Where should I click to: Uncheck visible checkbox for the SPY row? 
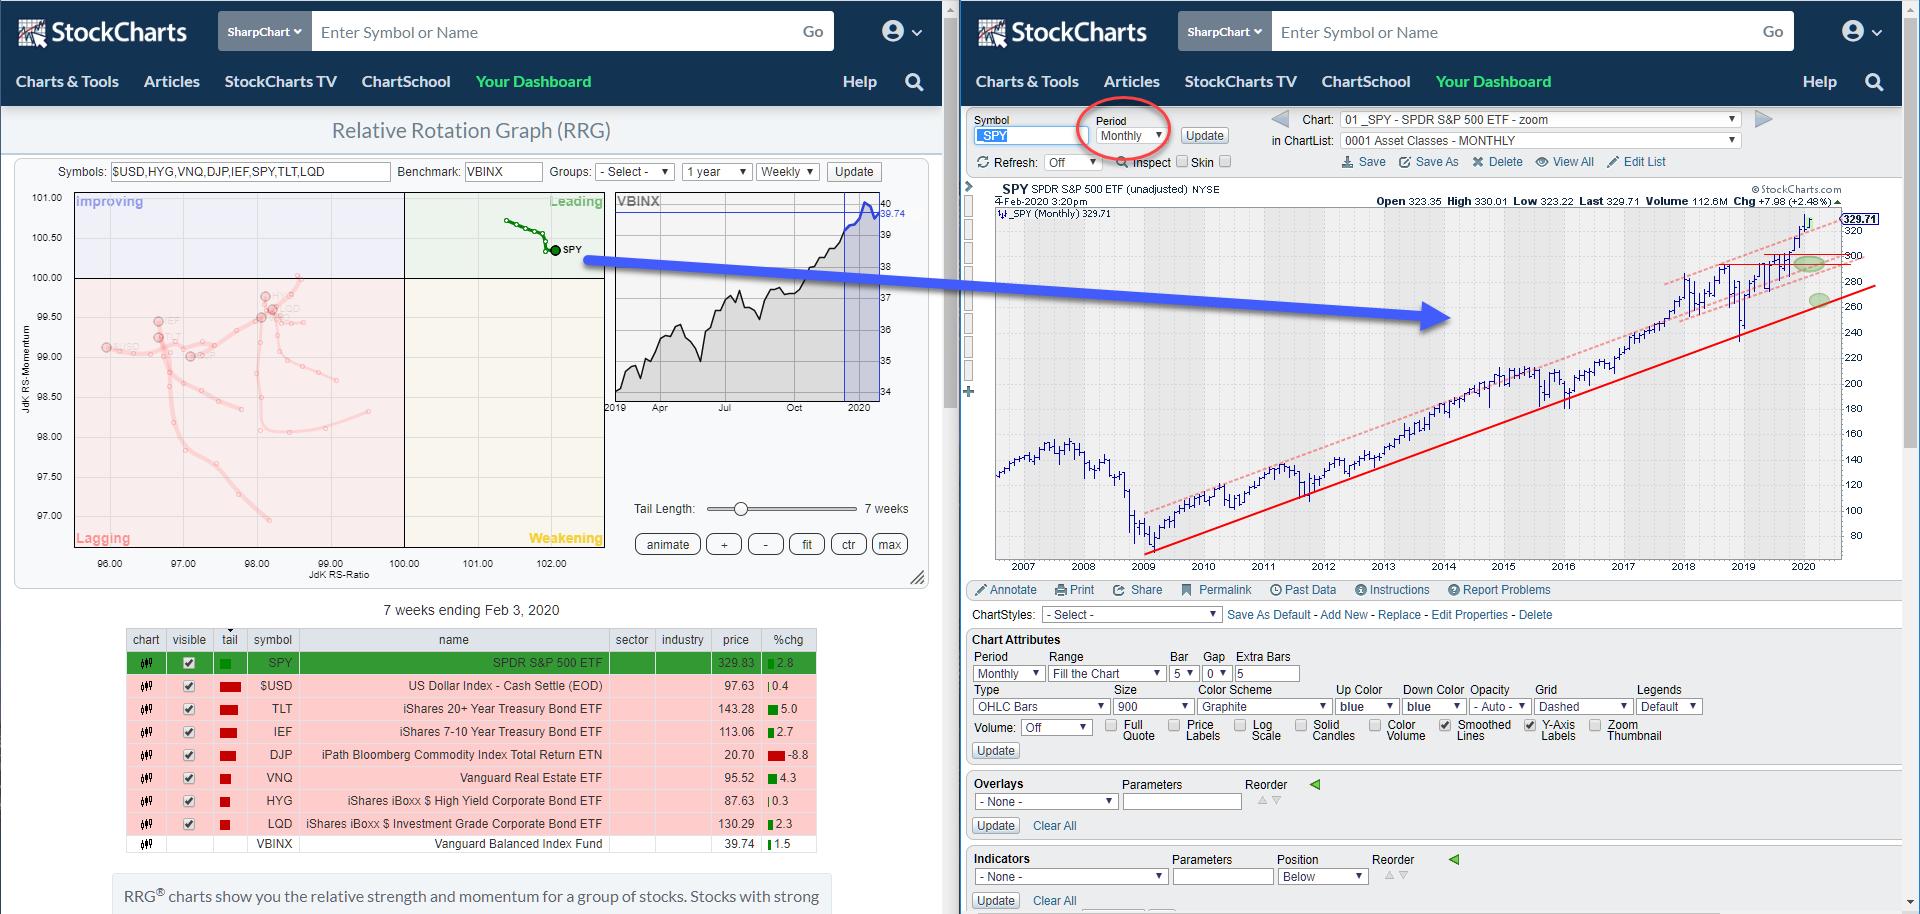tap(189, 663)
